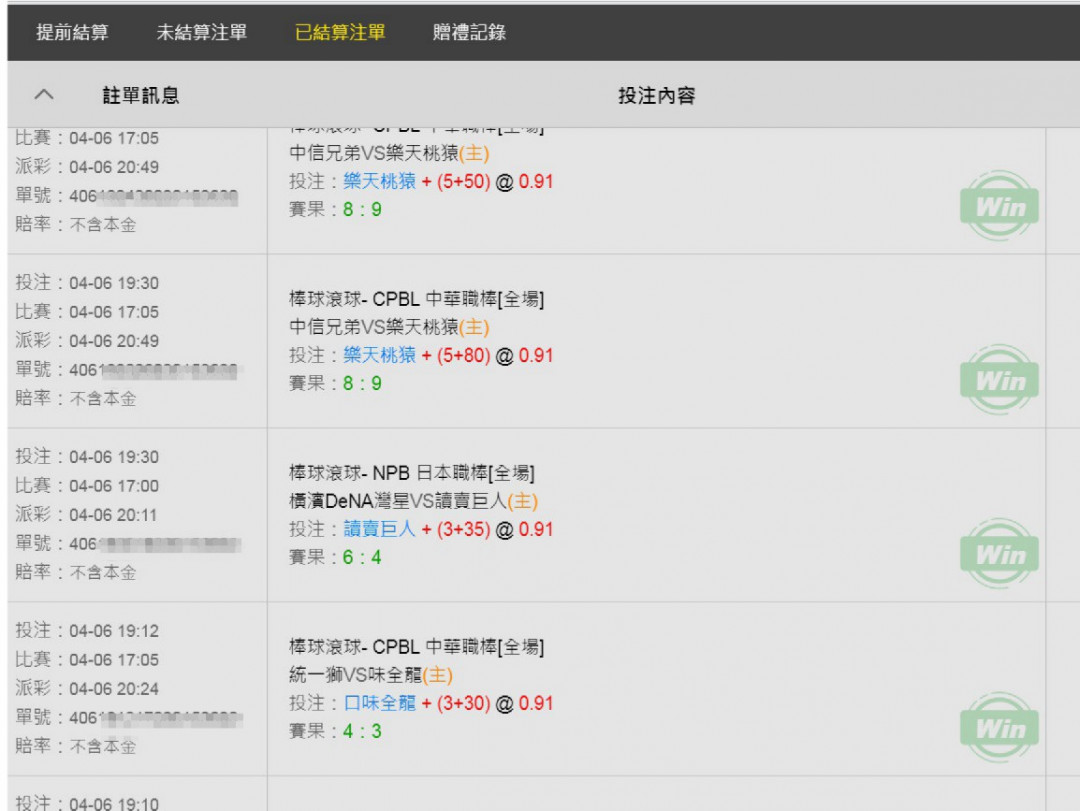1080x811 pixels.
Task: Click the 讀賣巨人 bet selection link
Action: 380,529
